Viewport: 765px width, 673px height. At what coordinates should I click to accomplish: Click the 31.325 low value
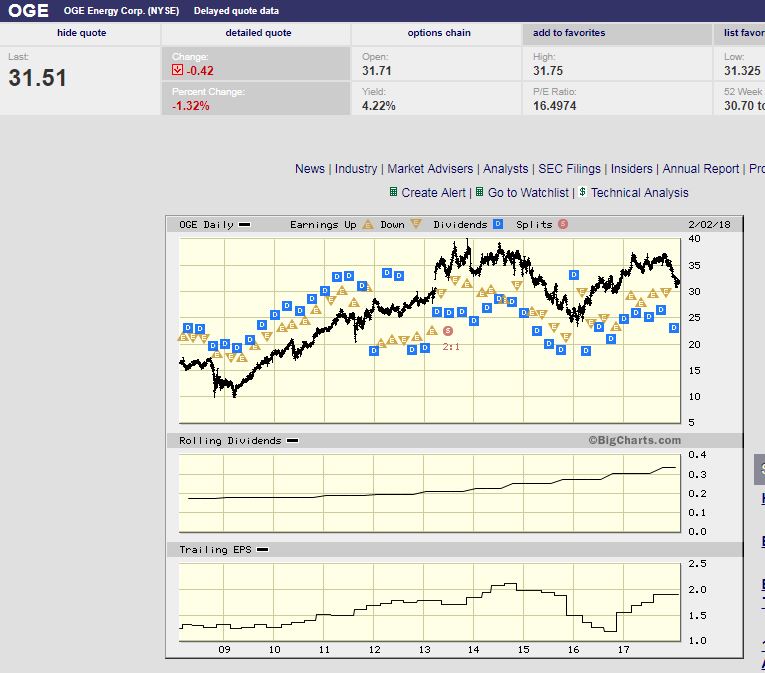pyautogui.click(x=742, y=71)
